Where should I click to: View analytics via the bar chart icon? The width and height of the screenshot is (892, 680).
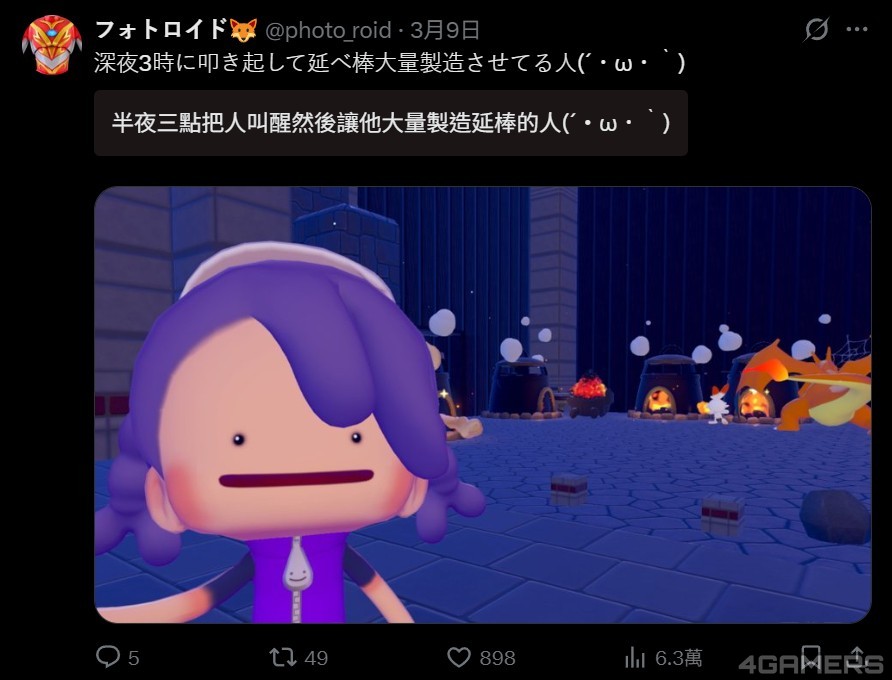pyautogui.click(x=634, y=657)
